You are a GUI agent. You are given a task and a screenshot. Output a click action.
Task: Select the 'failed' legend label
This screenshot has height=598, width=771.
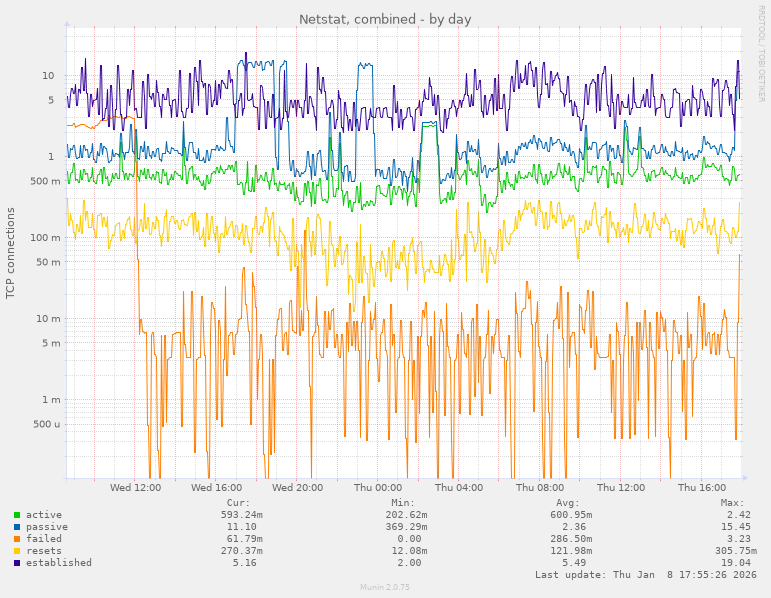coord(44,539)
